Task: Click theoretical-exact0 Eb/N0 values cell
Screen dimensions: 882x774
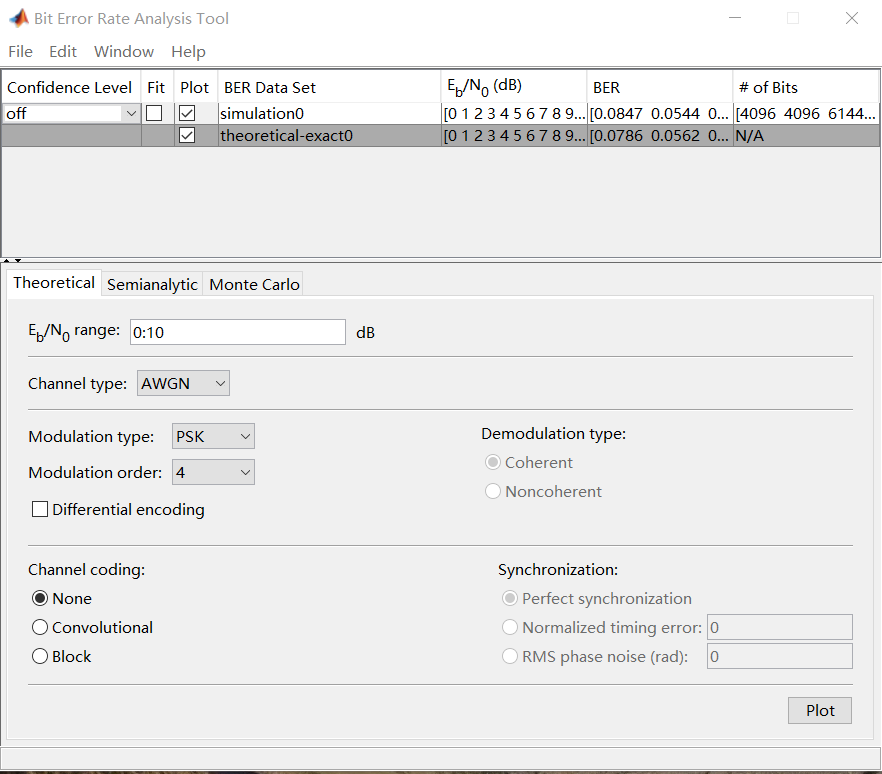Action: 514,136
